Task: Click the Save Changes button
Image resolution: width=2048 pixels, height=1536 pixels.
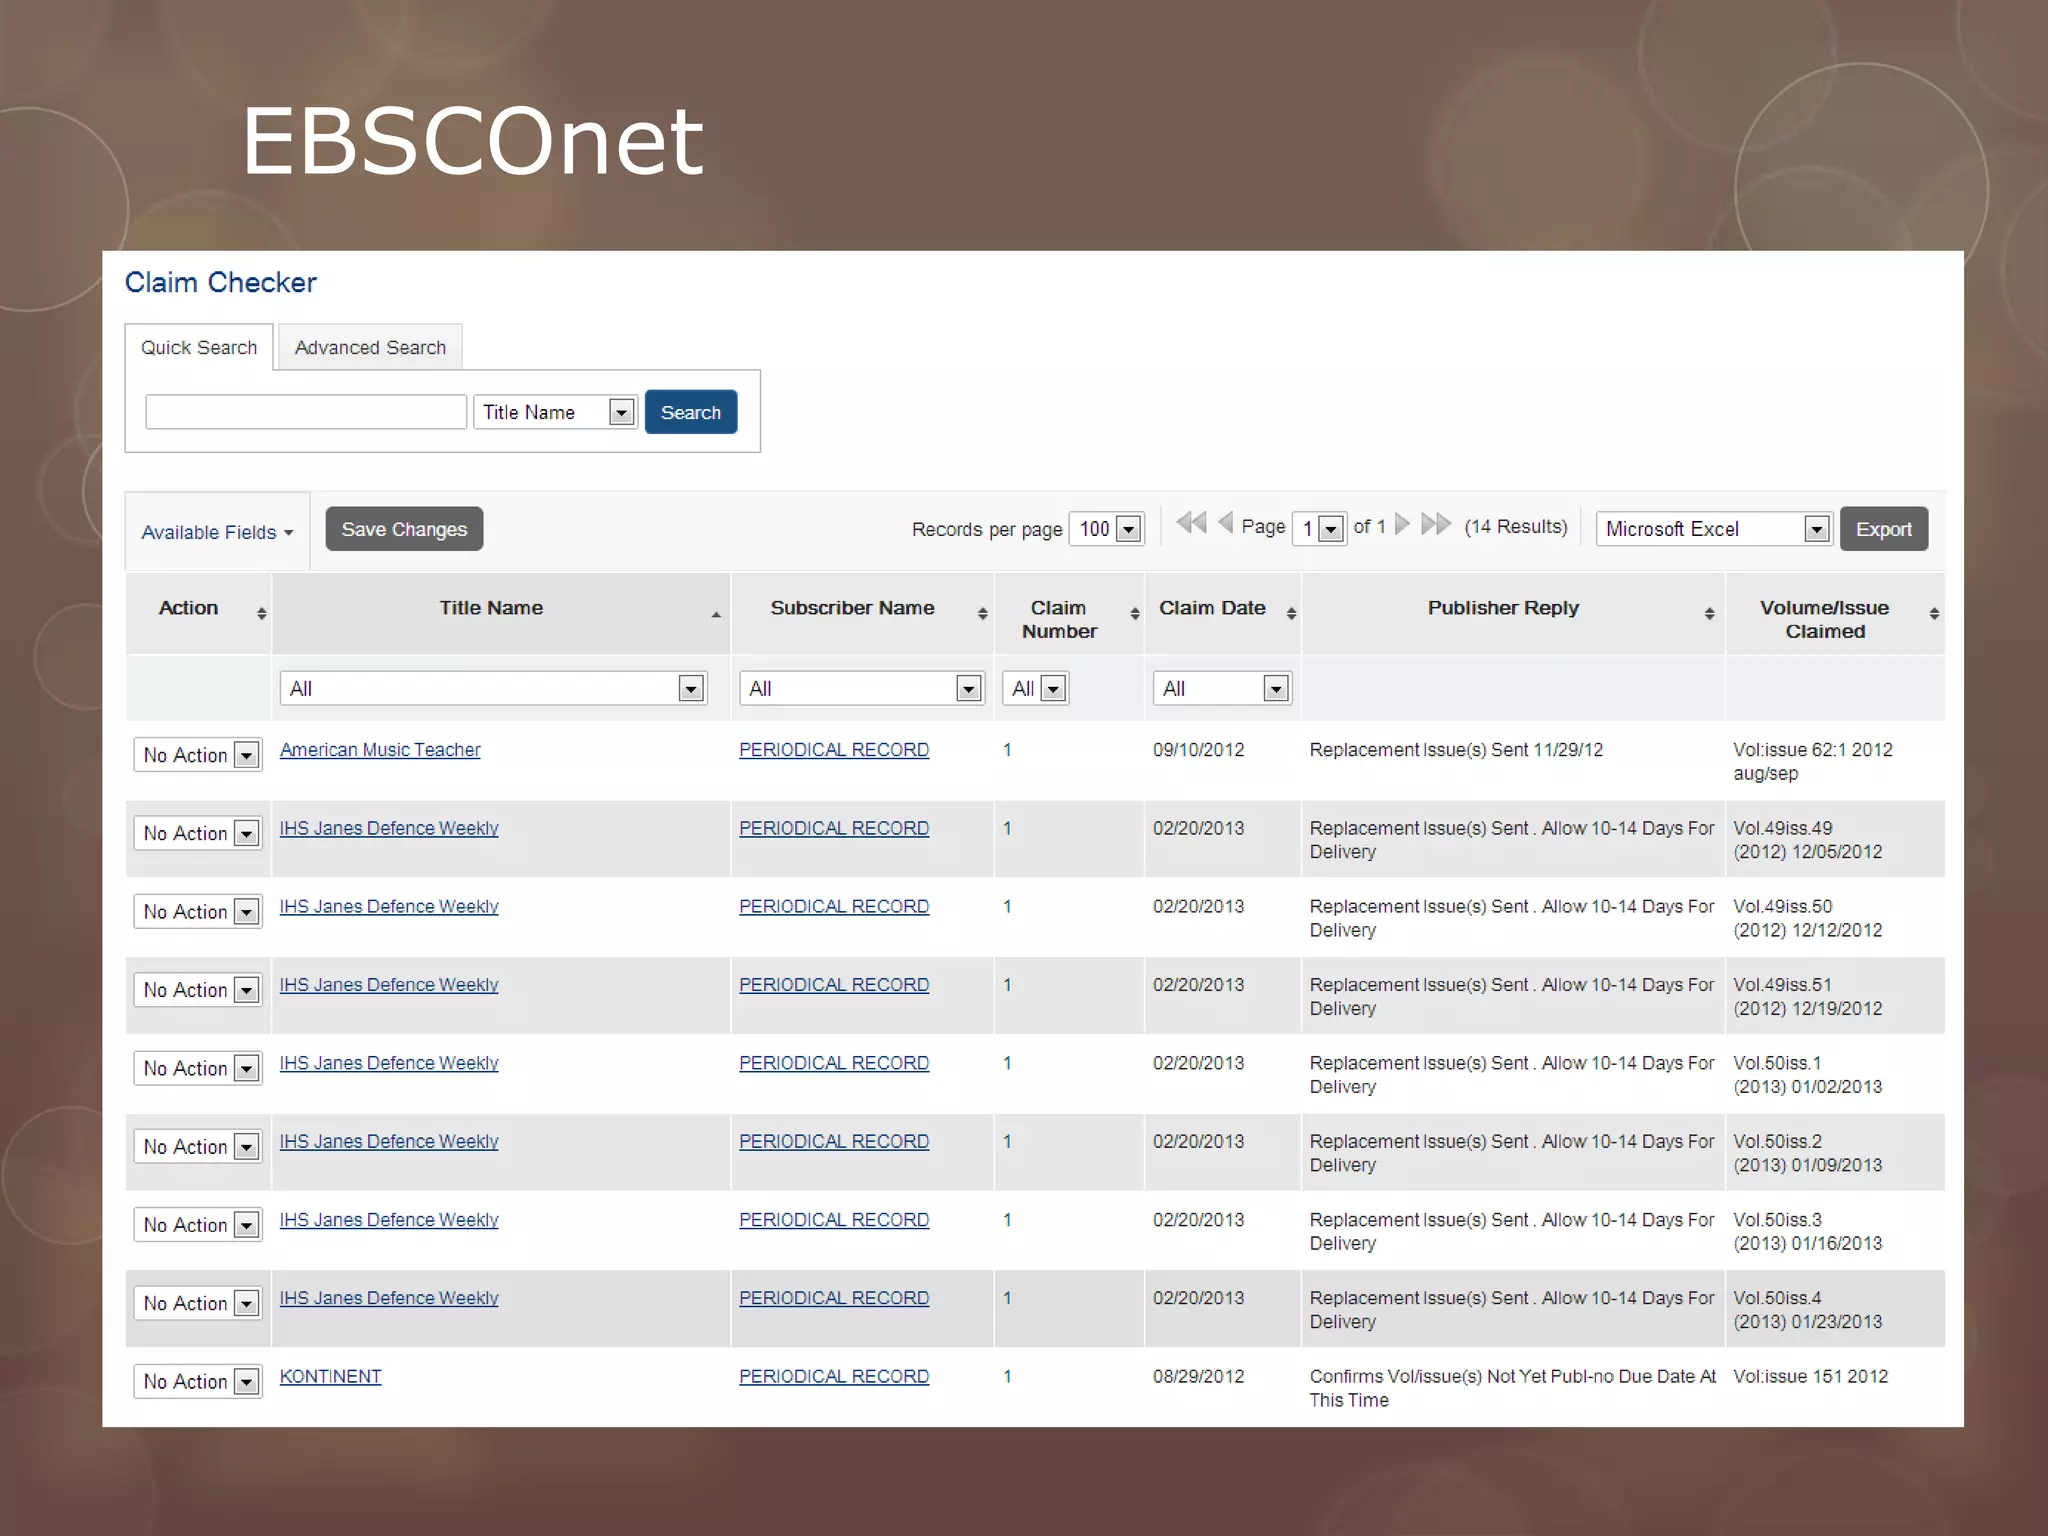Action: pyautogui.click(x=404, y=529)
